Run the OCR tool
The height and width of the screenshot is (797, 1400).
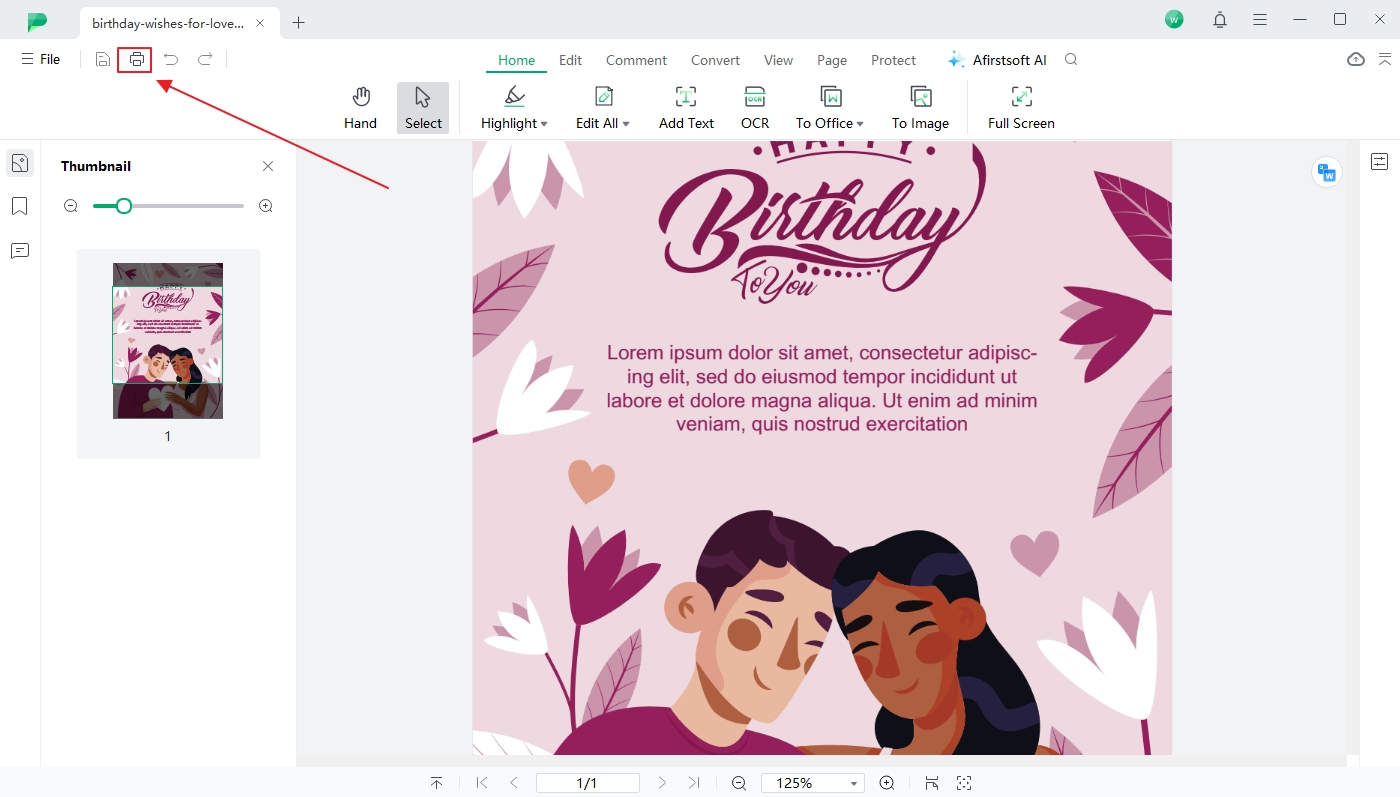tap(755, 108)
